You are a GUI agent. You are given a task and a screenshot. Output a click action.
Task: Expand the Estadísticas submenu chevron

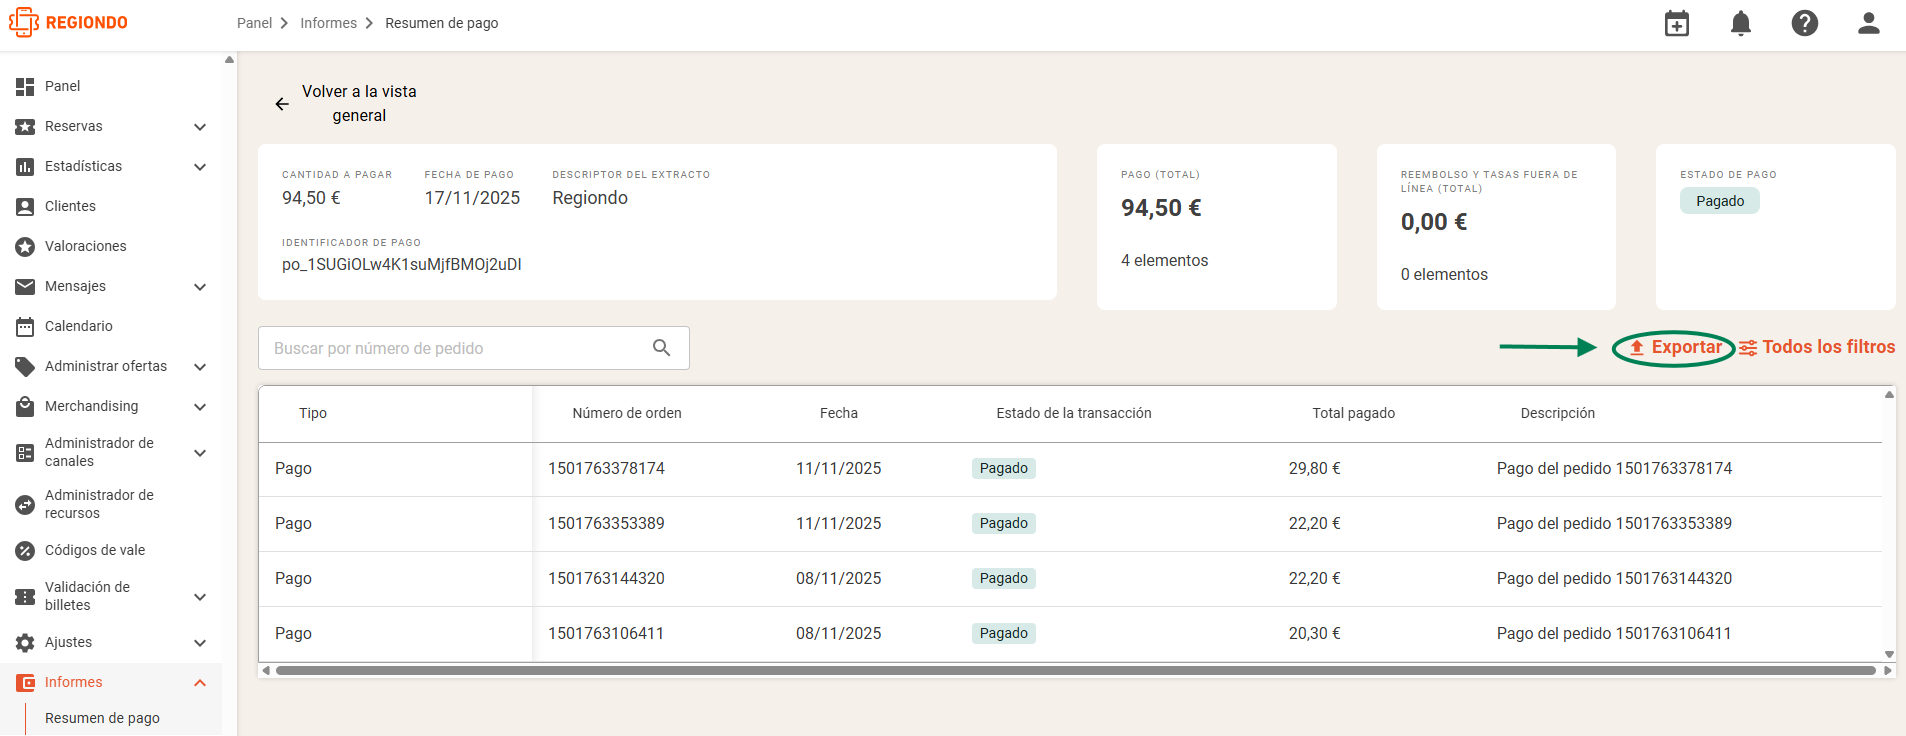pos(200,167)
